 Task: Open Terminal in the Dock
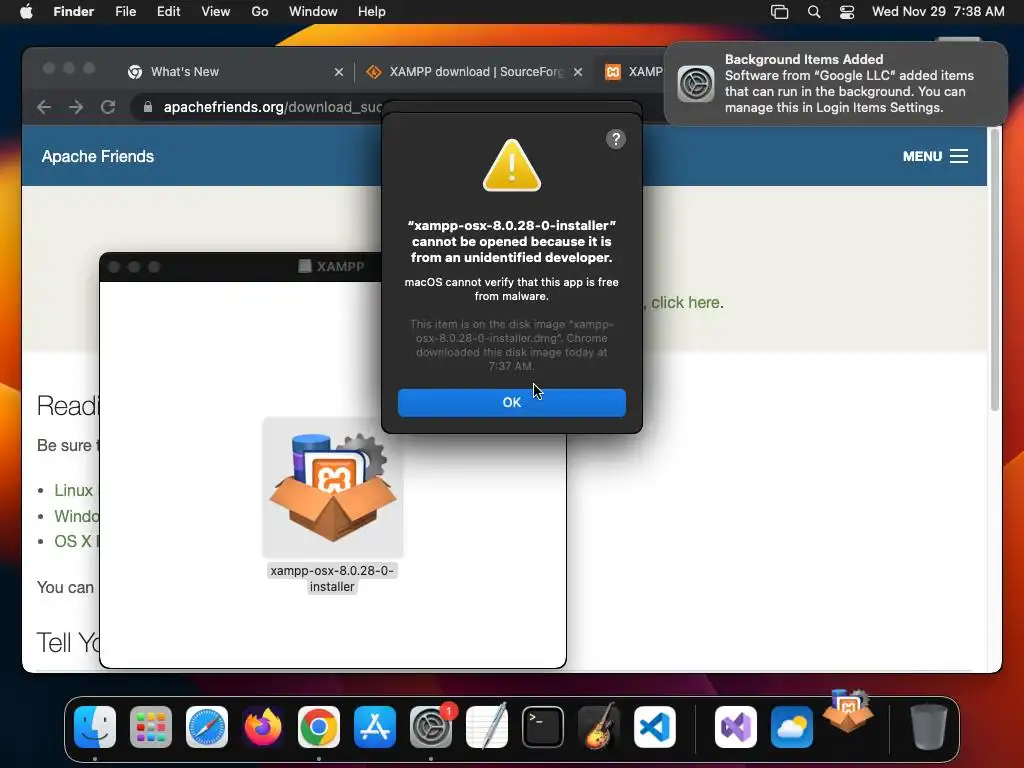pos(543,726)
